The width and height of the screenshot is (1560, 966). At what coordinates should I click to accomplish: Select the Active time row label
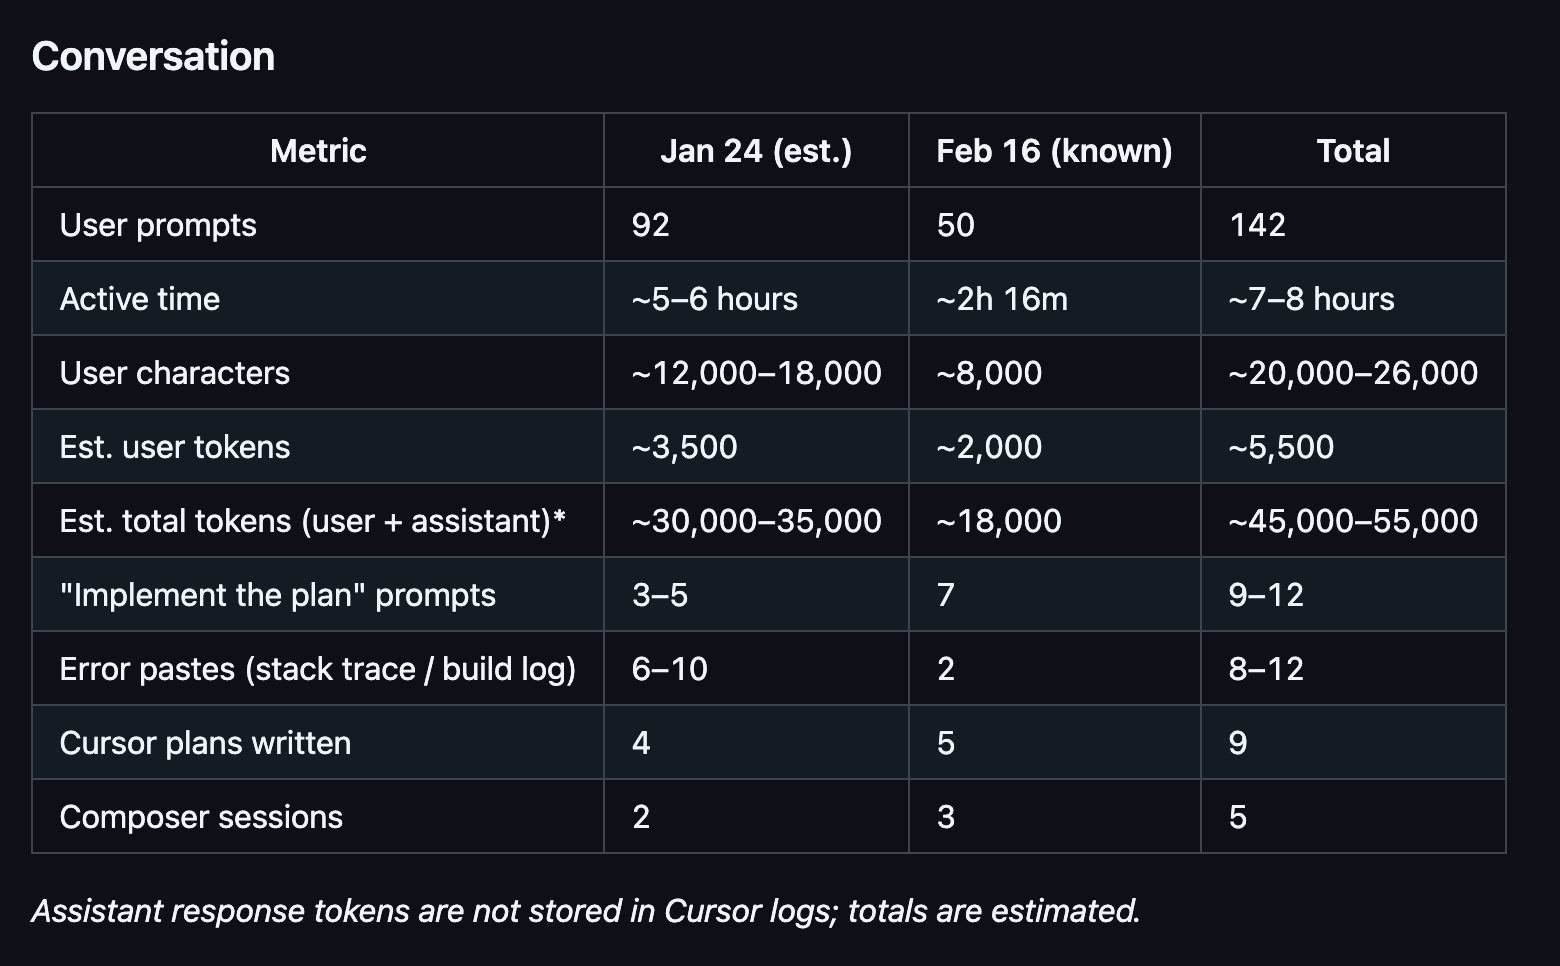[140, 299]
